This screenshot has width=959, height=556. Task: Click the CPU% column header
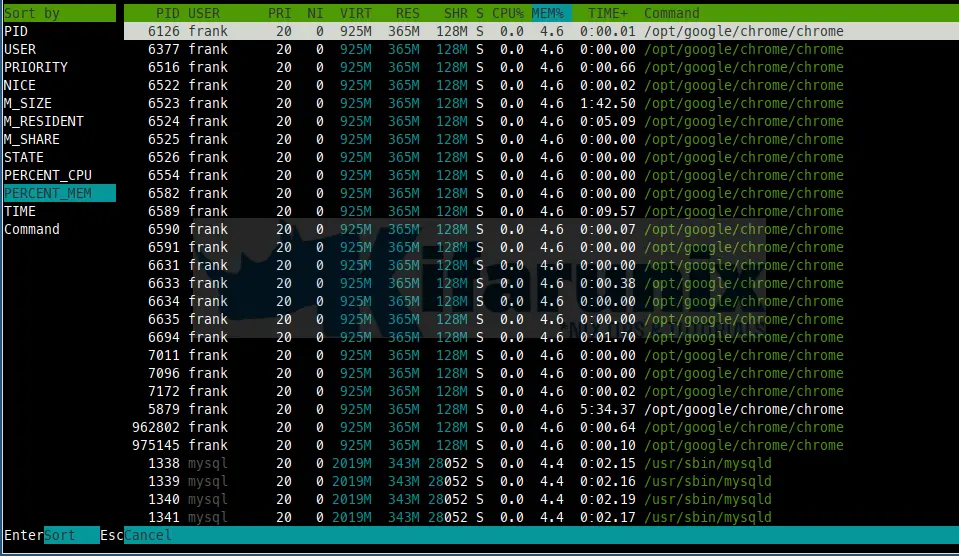click(x=508, y=13)
